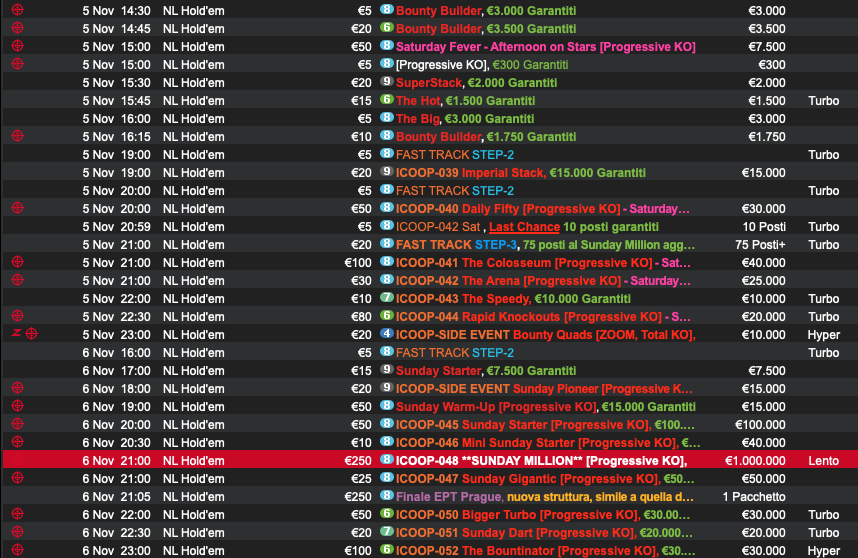
Task: Open the Sunday Warm-Up [Progressive KO] tournament
Action: [x=546, y=407]
